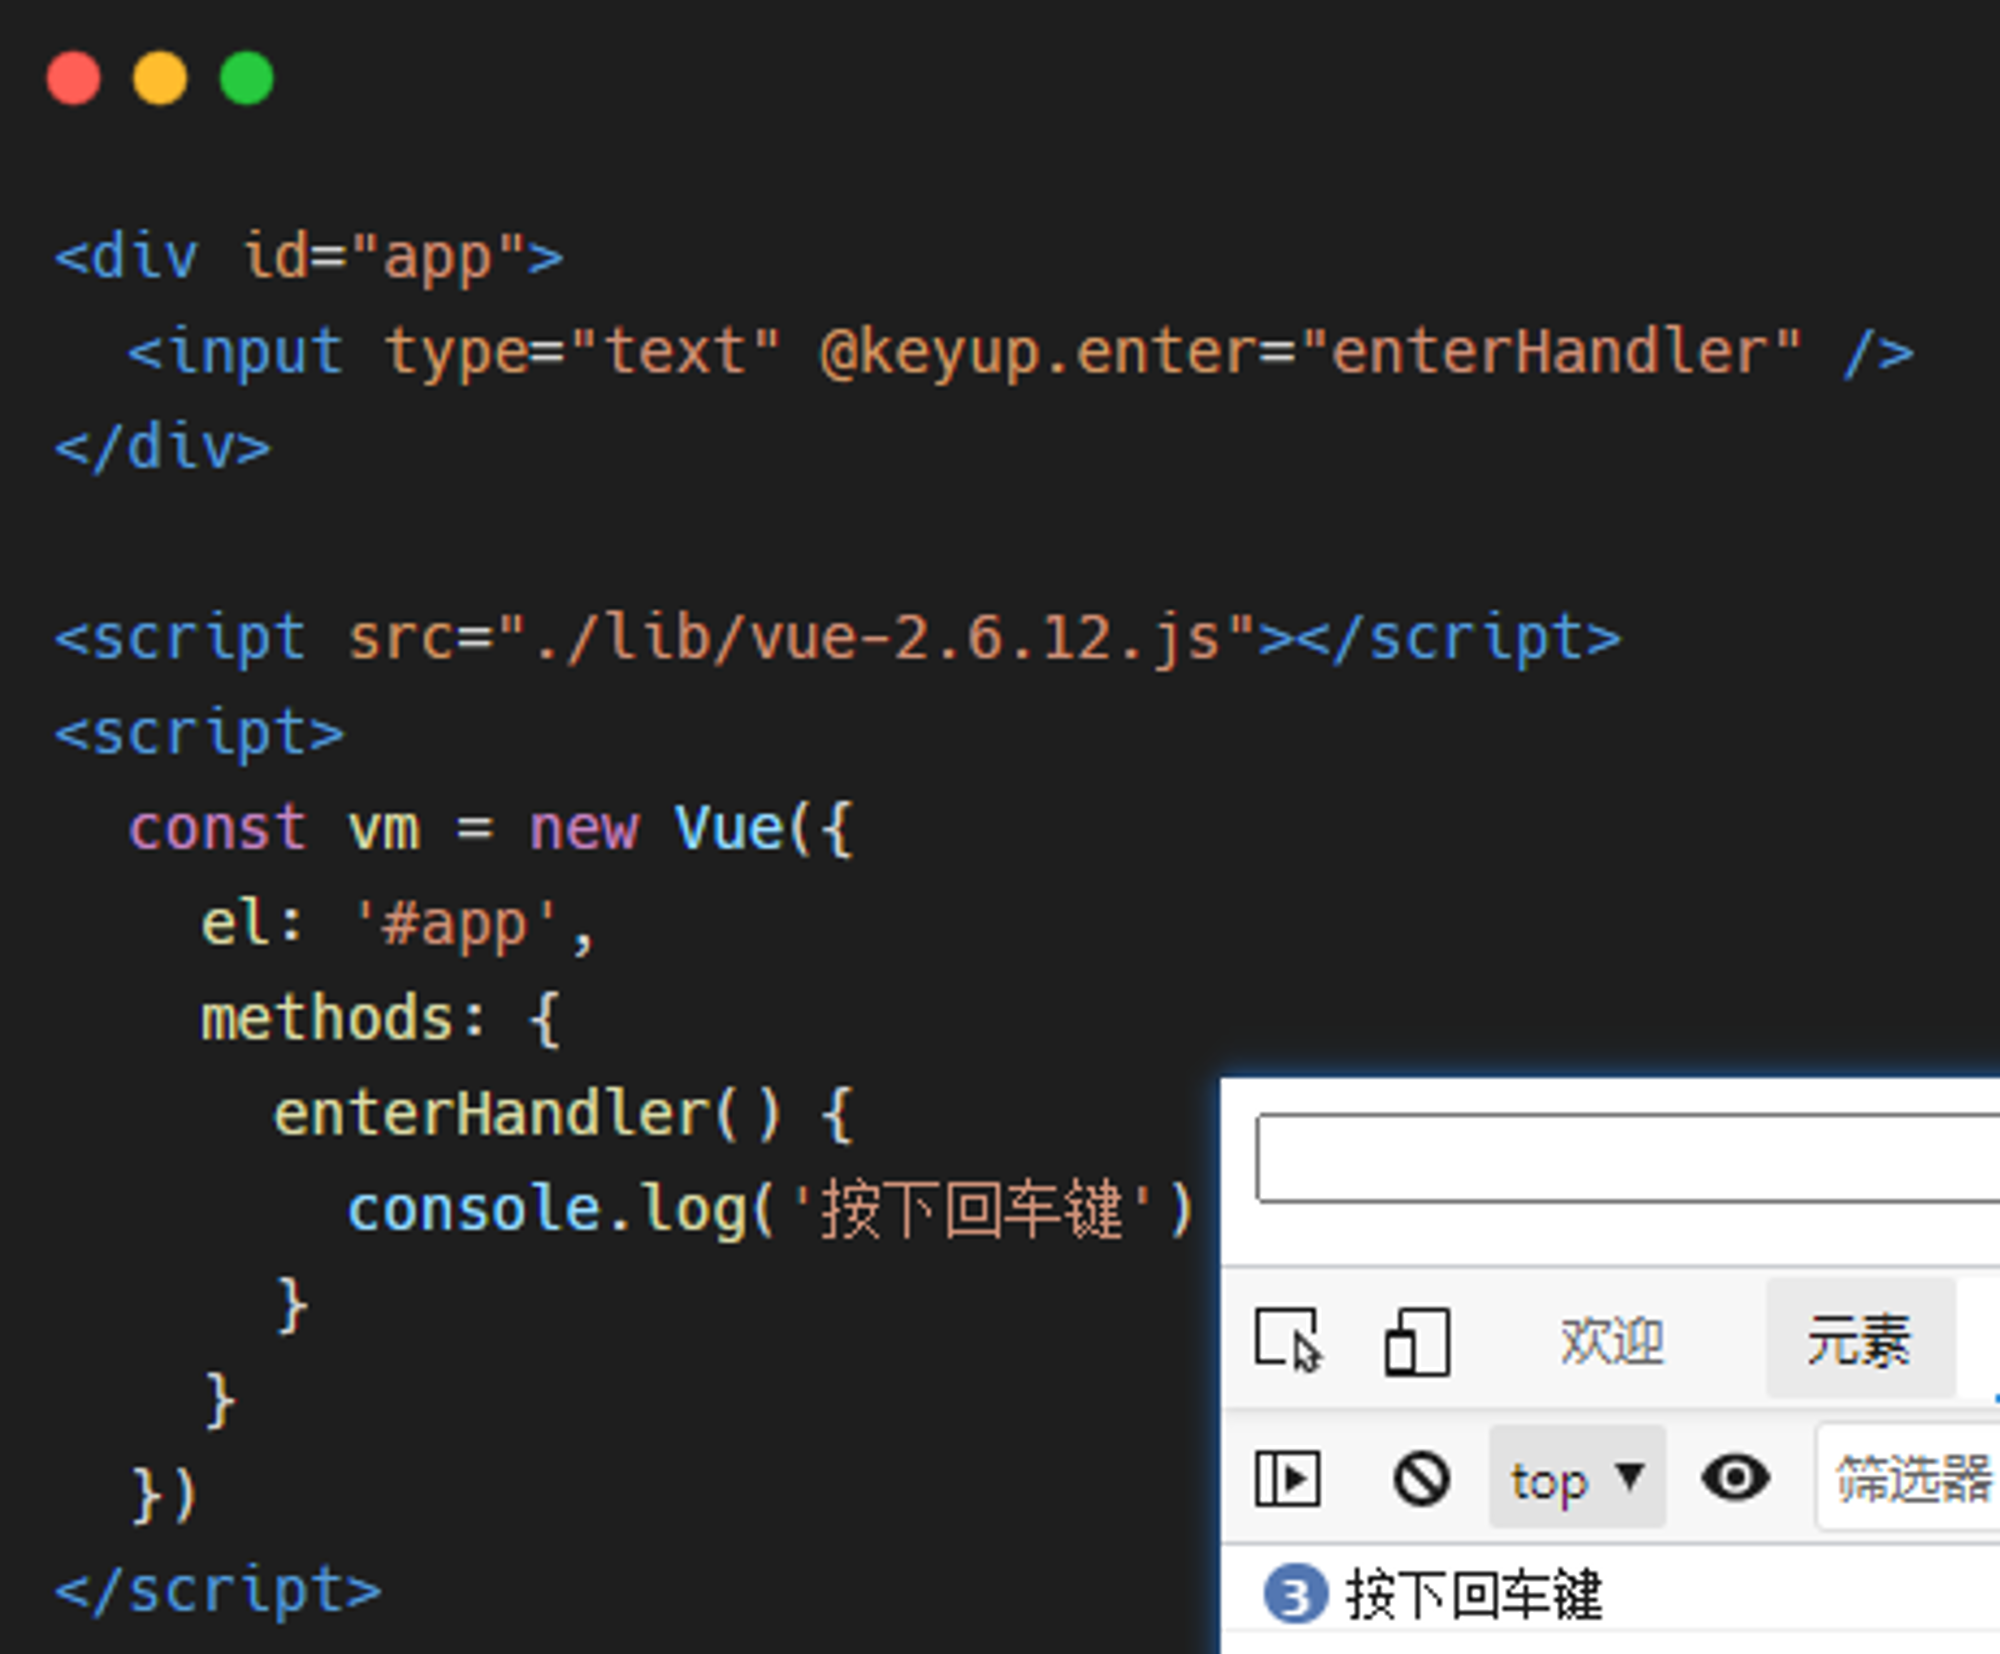Click the console message 按下回车键
The height and width of the screenshot is (1654, 2000).
point(1474,1595)
